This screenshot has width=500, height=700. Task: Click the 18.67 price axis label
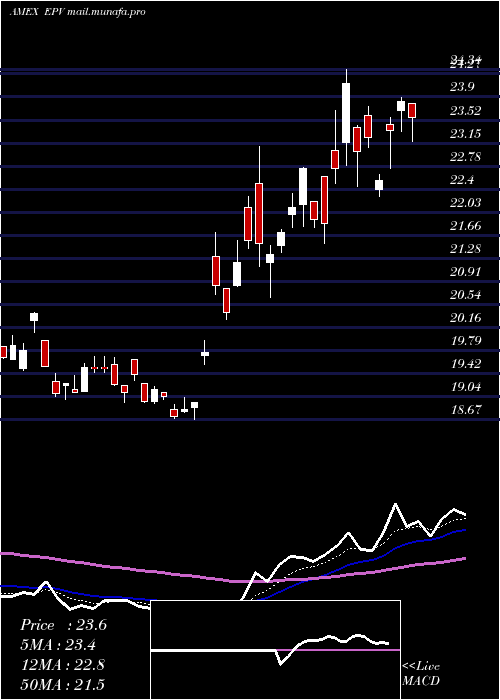click(466, 409)
